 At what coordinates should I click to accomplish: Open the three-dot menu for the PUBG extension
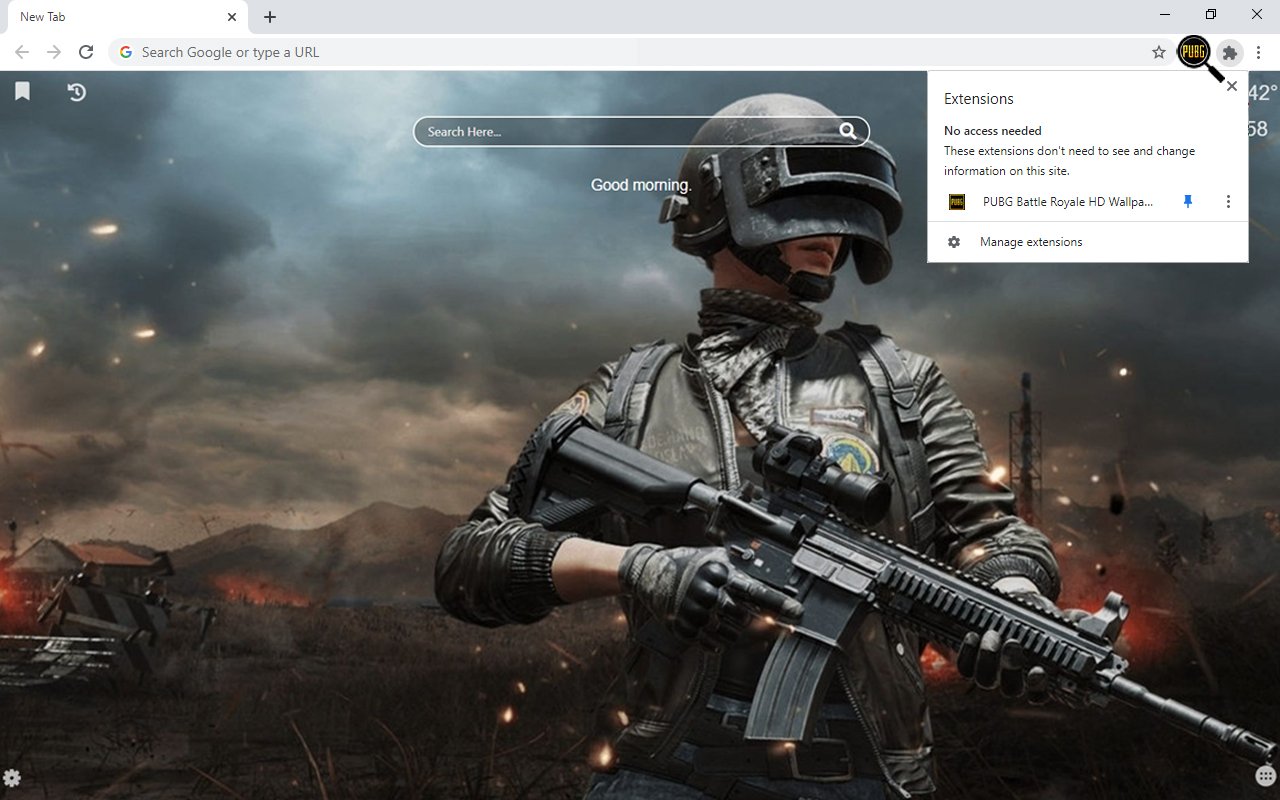(x=1228, y=201)
